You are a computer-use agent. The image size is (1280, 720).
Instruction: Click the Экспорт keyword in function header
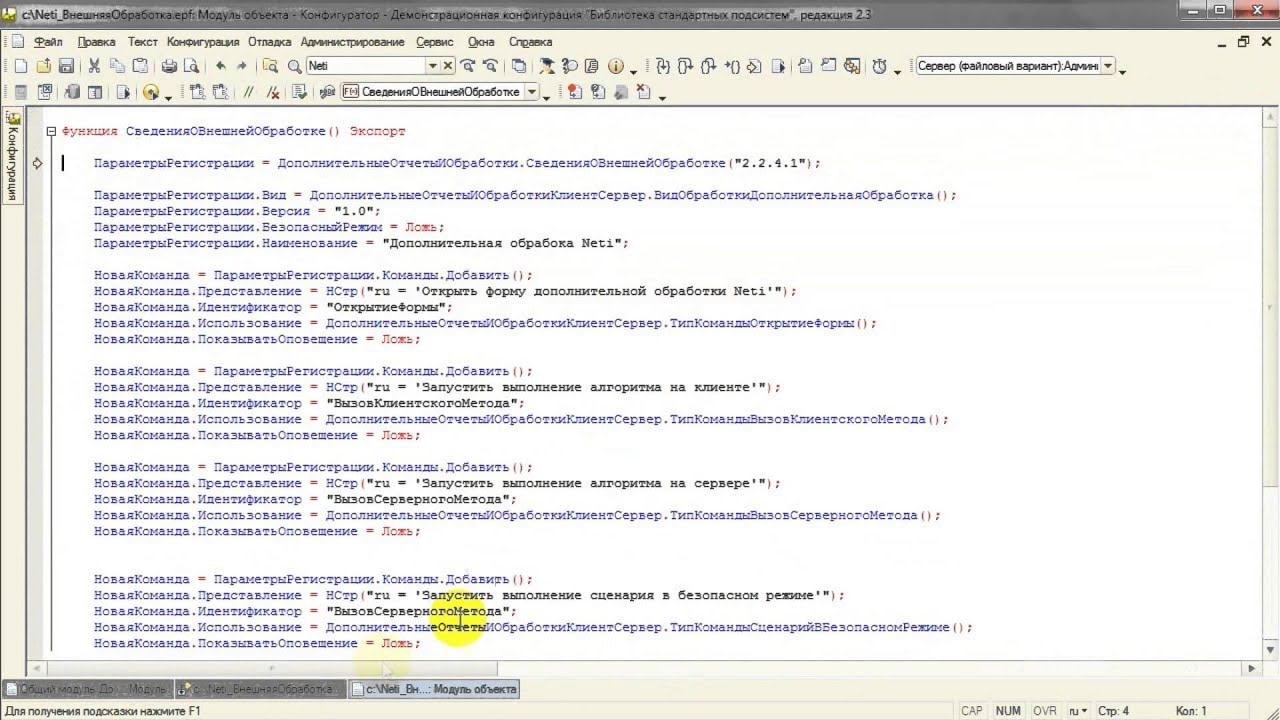[x=377, y=131]
